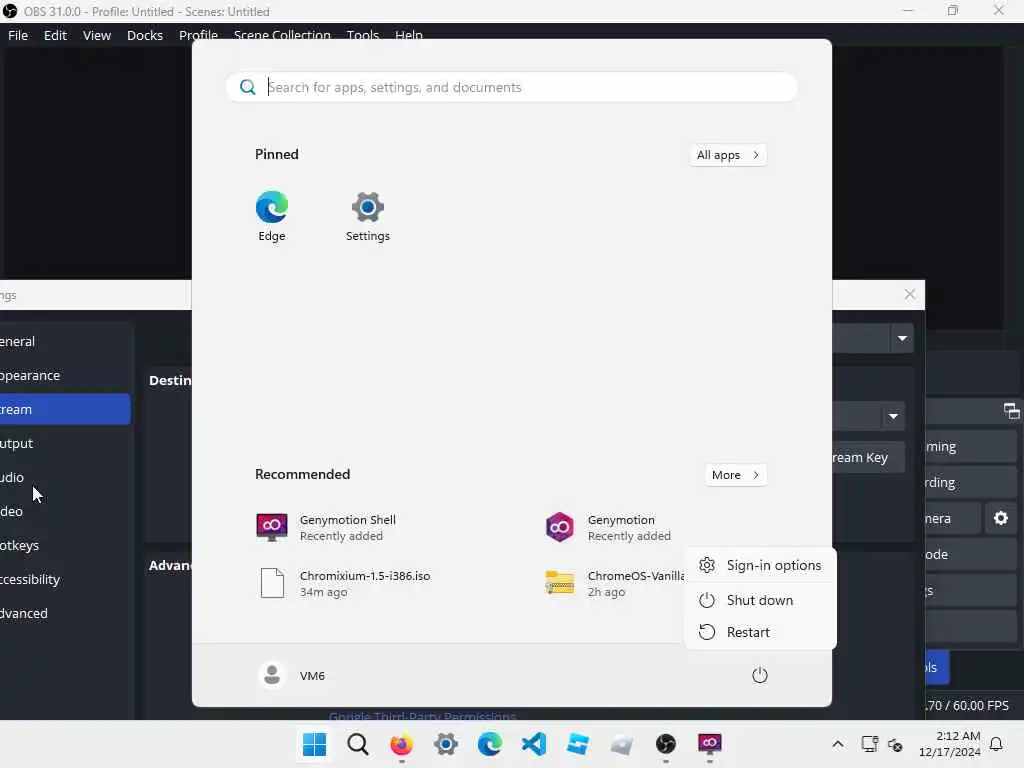This screenshot has width=1024, height=768.
Task: Select the Video settings category
Action: pos(65,511)
